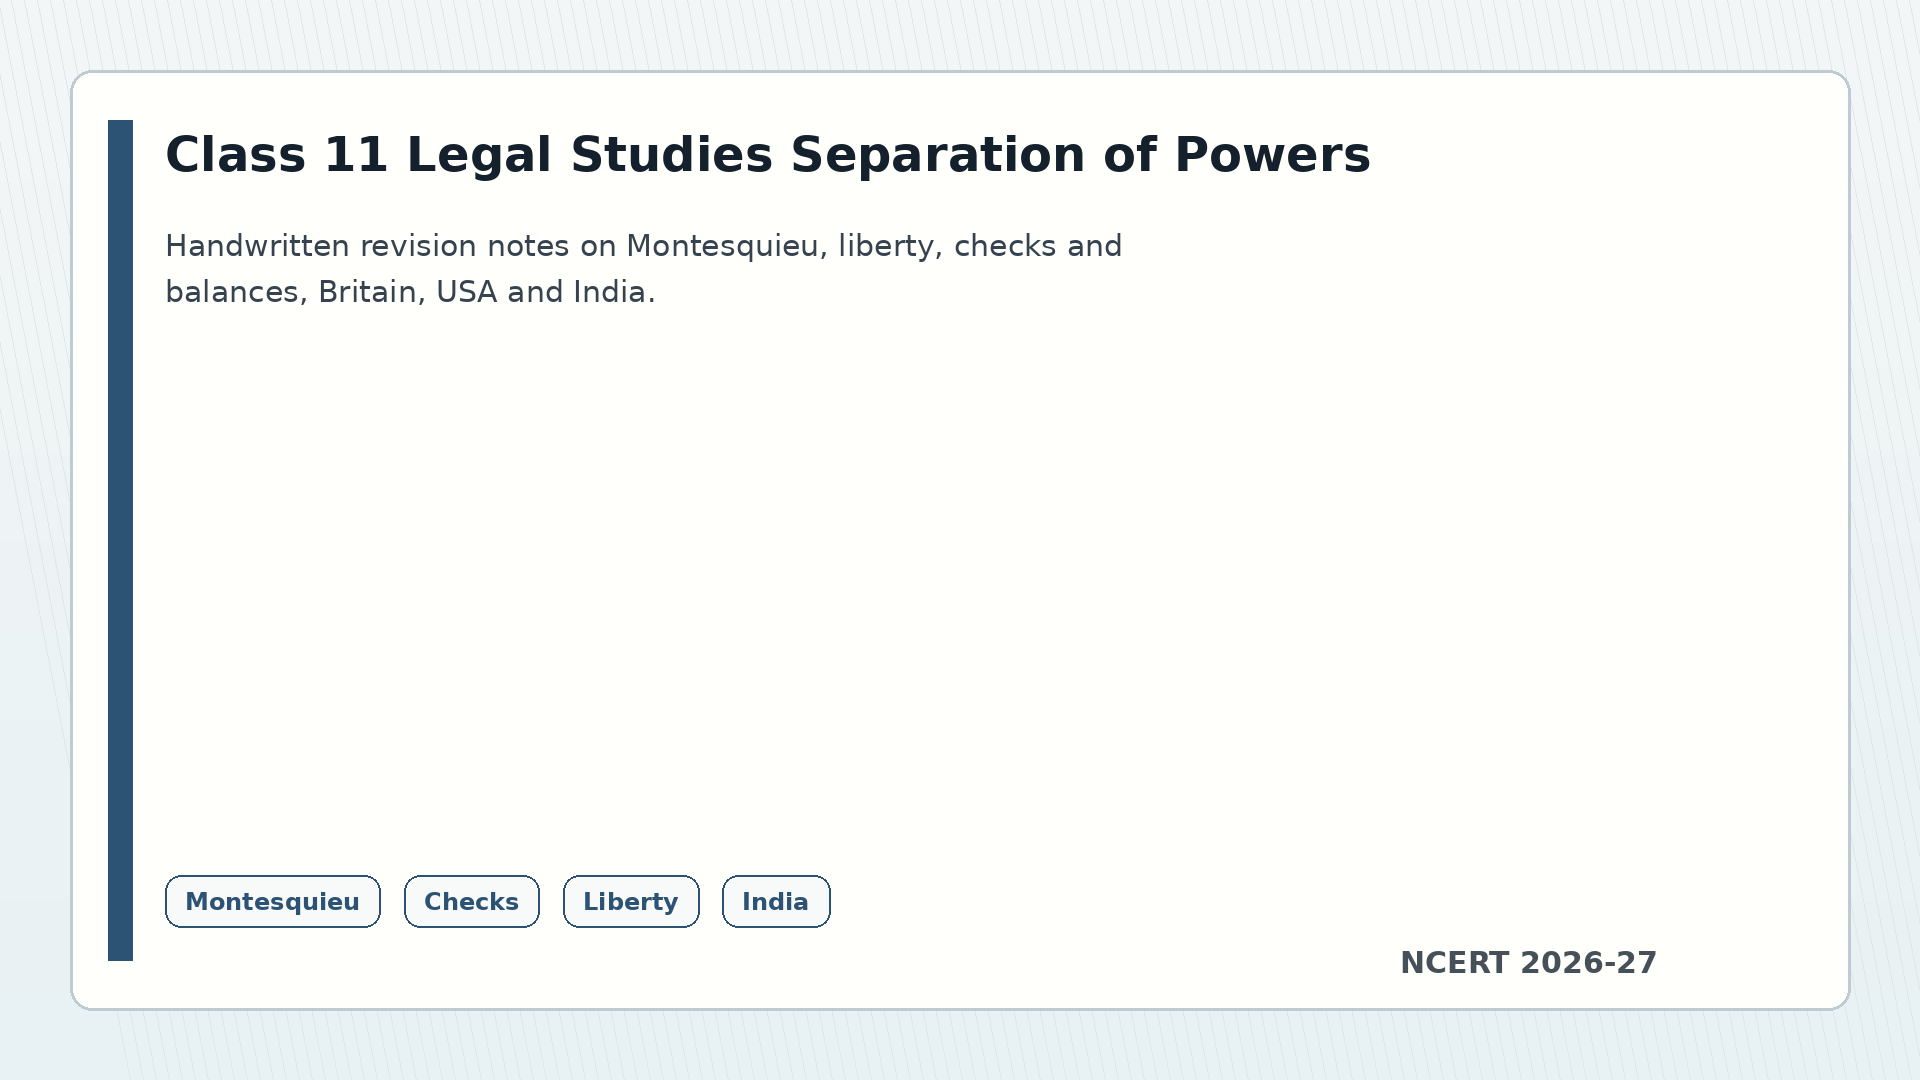Click the title 'Class 11 Legal Studies Separation of Powers'

767,156
